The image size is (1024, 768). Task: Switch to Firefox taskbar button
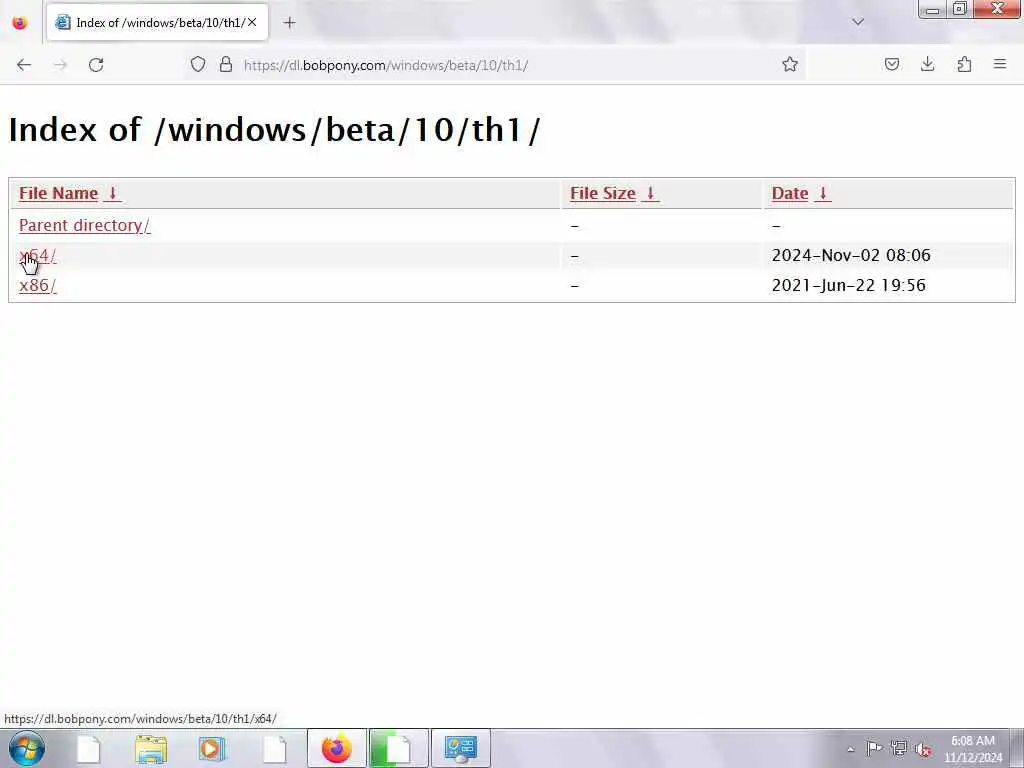tap(336, 748)
